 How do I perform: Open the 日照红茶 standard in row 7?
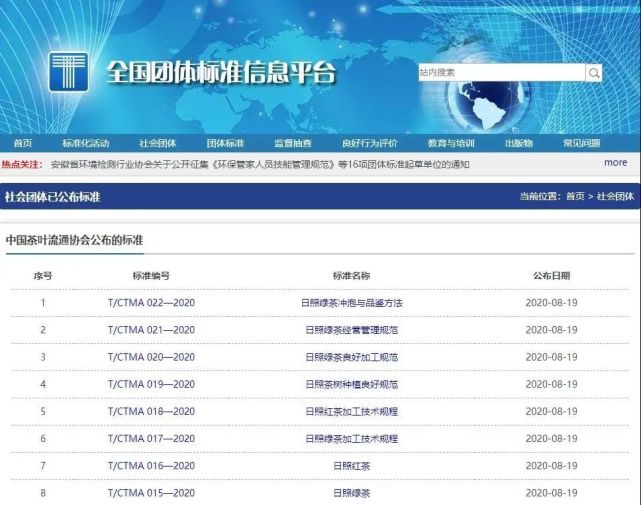click(352, 466)
